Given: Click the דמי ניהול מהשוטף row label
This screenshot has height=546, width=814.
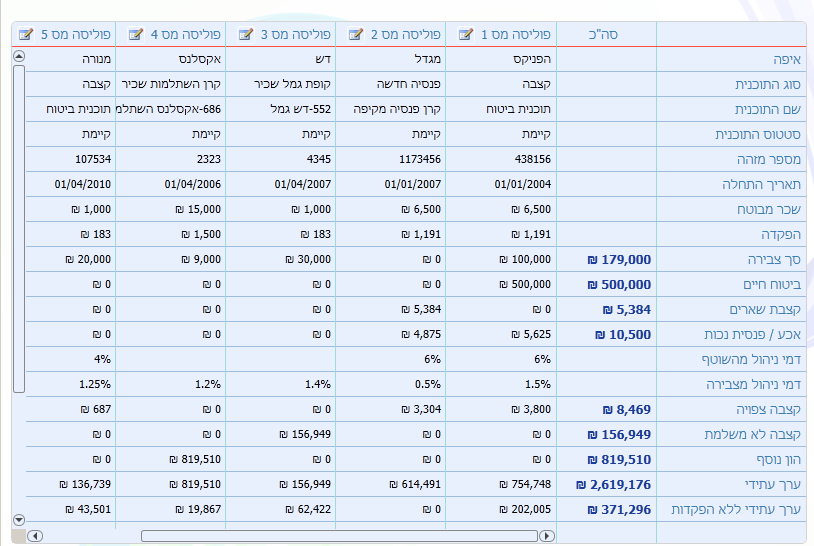Looking at the screenshot, I should (x=751, y=359).
